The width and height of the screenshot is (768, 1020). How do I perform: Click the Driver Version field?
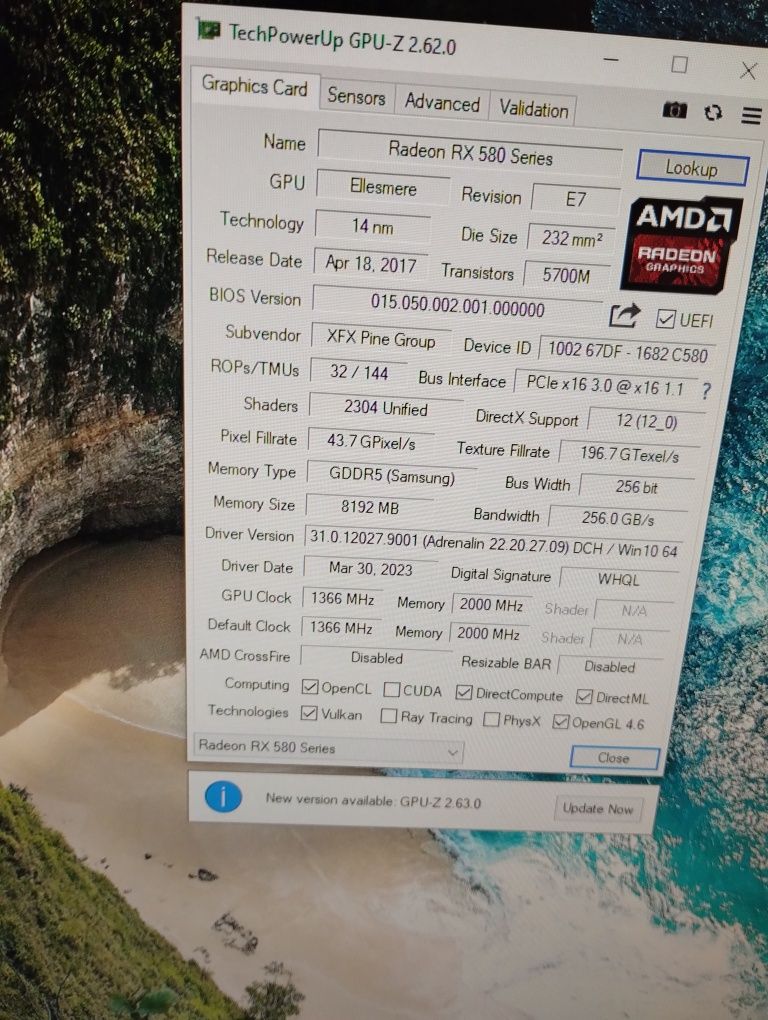click(x=494, y=544)
